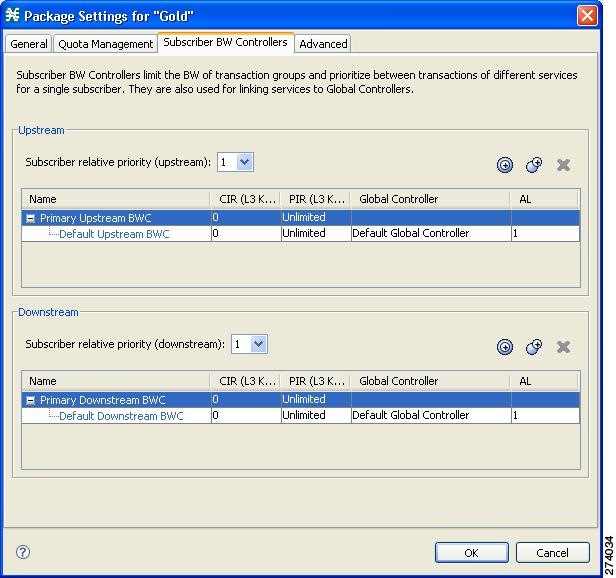Screen dimensions: 616x578
Task: Select the Subscriber BW Controllers tab
Action: tap(226, 42)
